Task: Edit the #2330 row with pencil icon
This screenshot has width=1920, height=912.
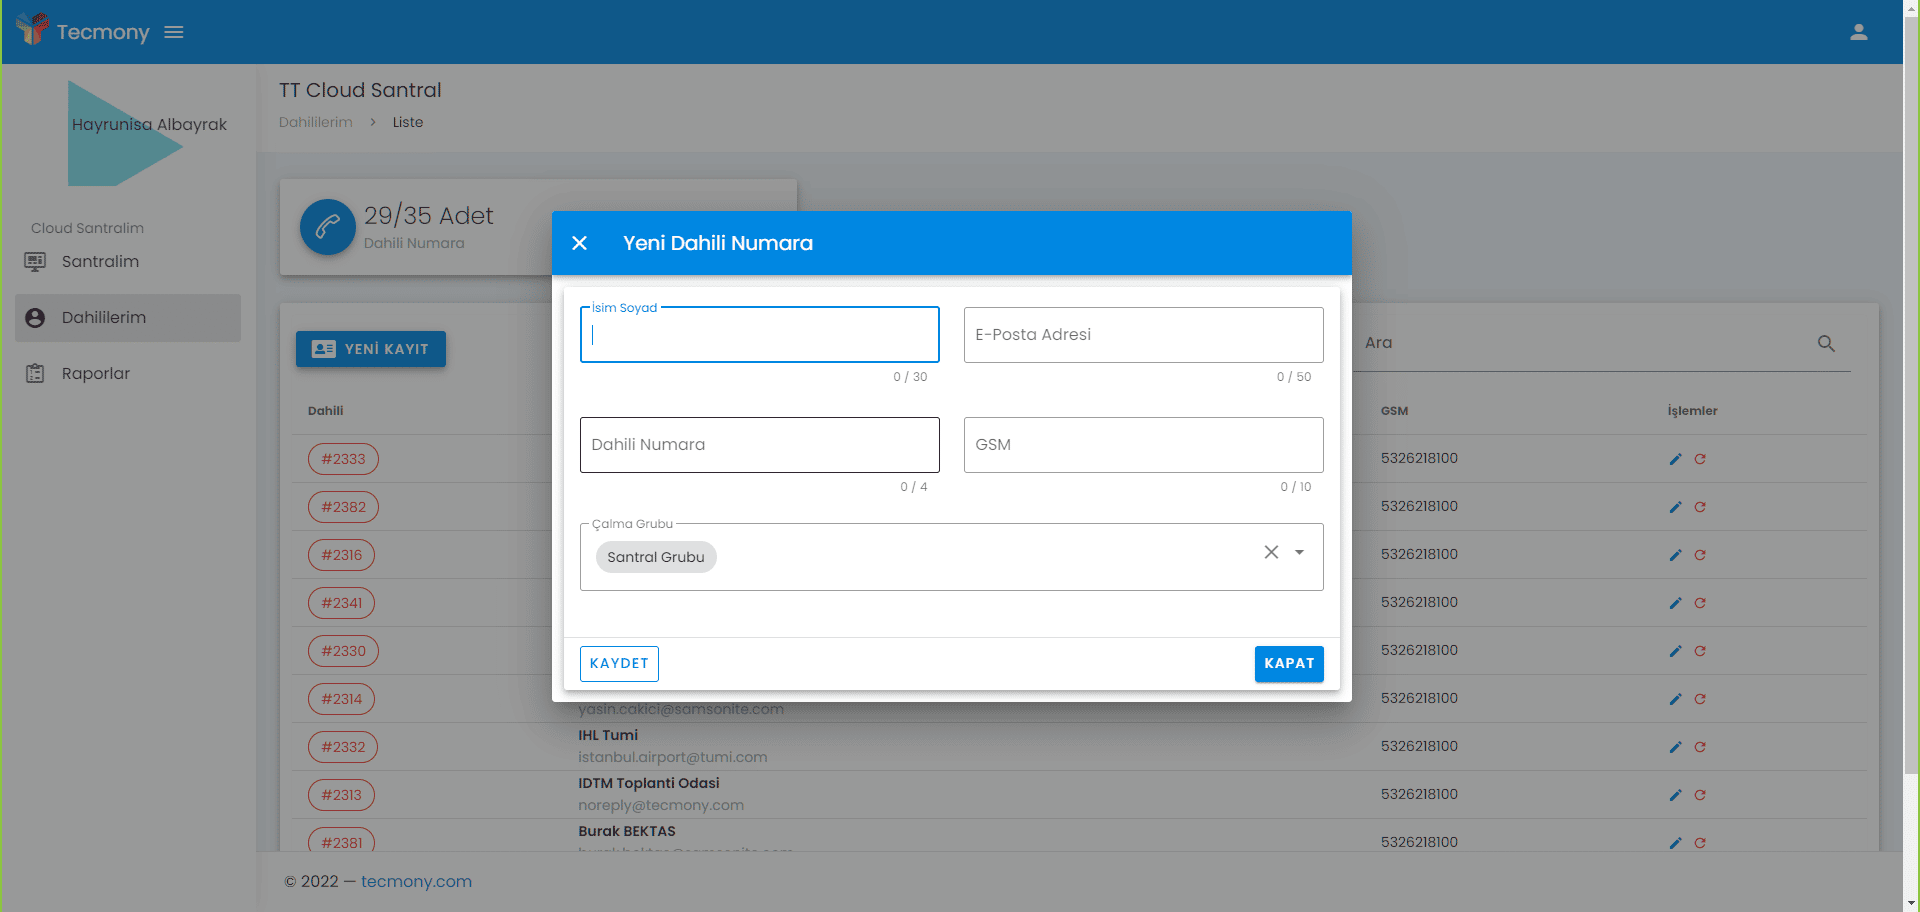Action: pyautogui.click(x=1675, y=651)
